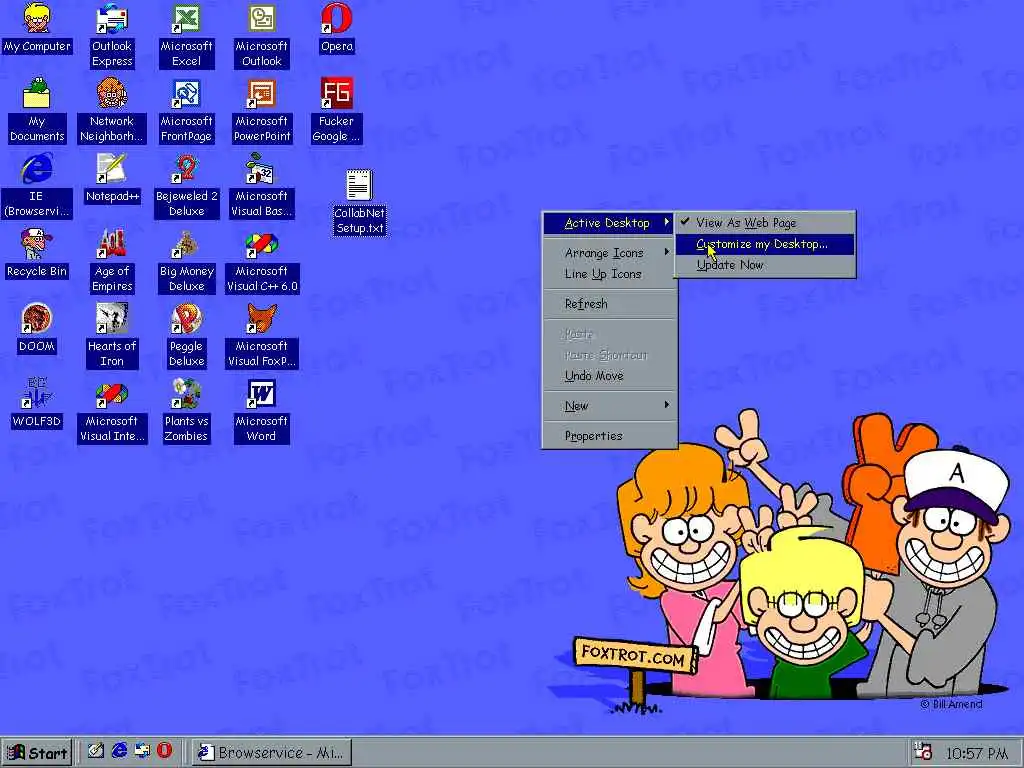Click Refresh in the context menu
1024x768 pixels.
click(x=609, y=304)
